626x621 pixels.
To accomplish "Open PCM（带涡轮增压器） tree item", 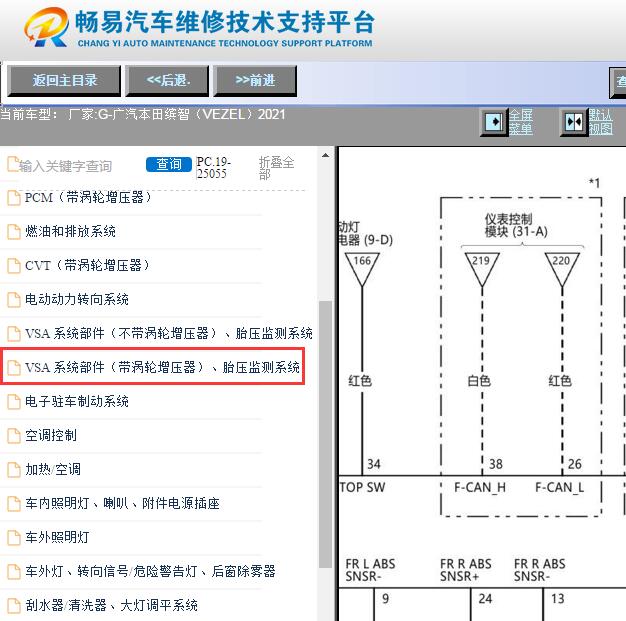I will pos(88,197).
